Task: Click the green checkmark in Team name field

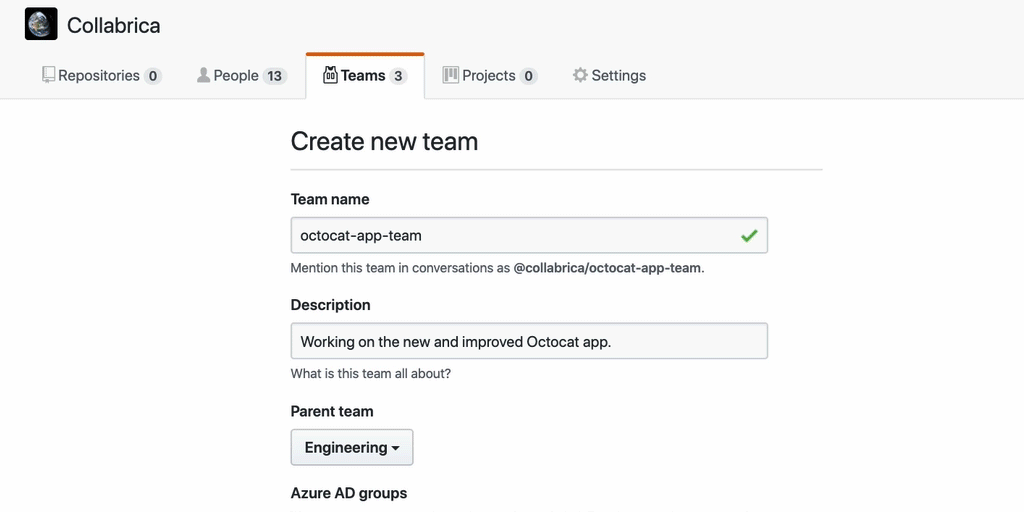Action: point(748,236)
